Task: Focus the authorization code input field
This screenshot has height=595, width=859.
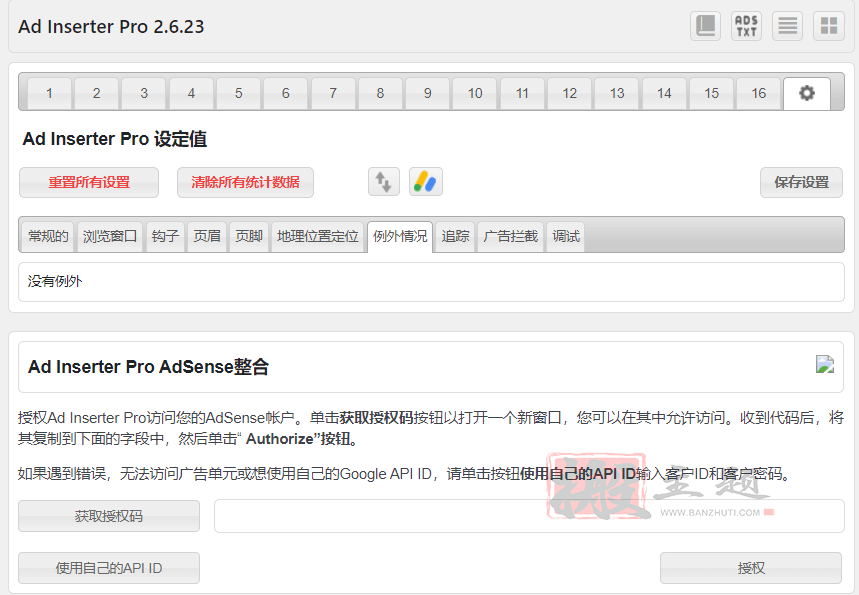Action: pyautogui.click(x=529, y=516)
